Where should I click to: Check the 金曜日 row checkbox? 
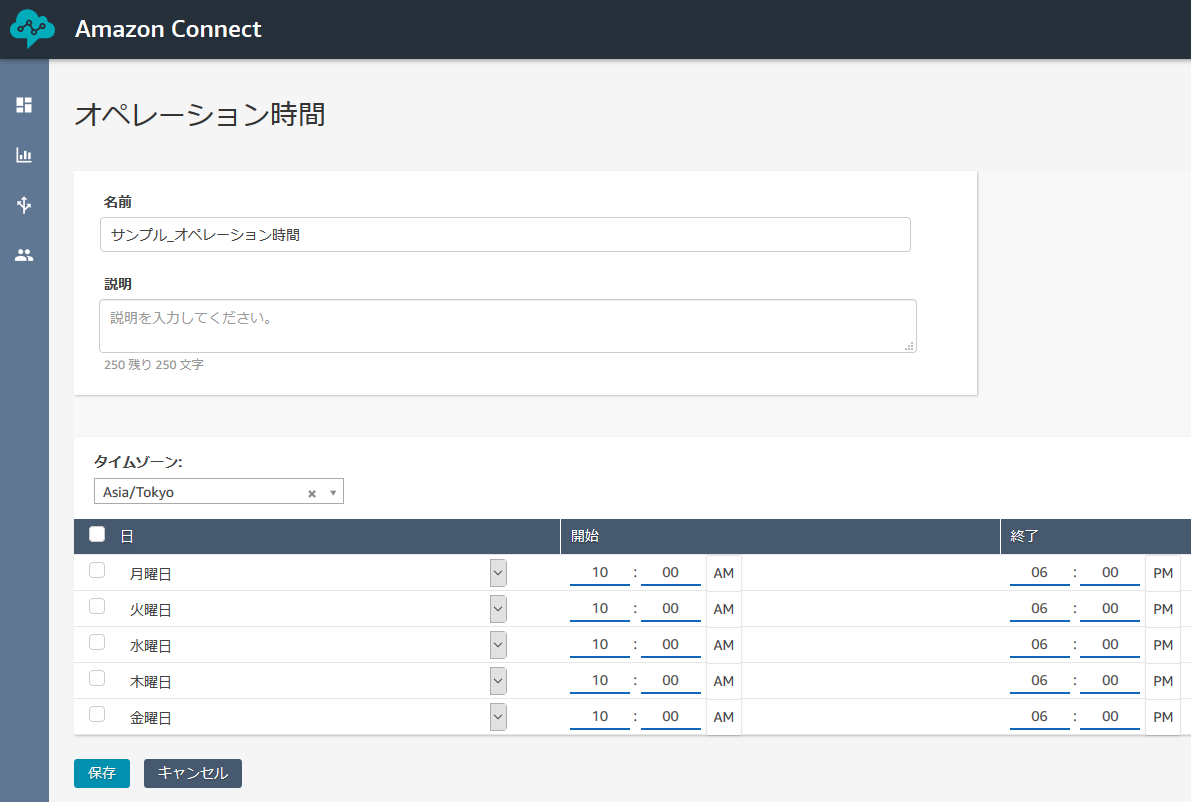click(97, 714)
